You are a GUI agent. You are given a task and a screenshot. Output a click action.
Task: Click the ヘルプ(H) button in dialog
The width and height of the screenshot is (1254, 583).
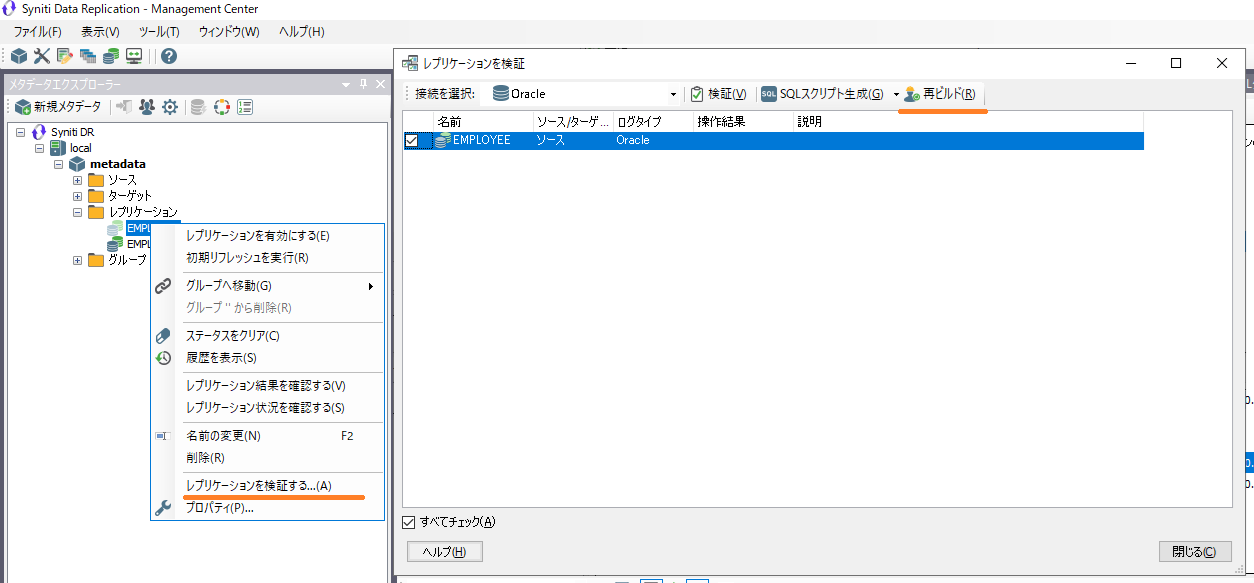[445, 552]
